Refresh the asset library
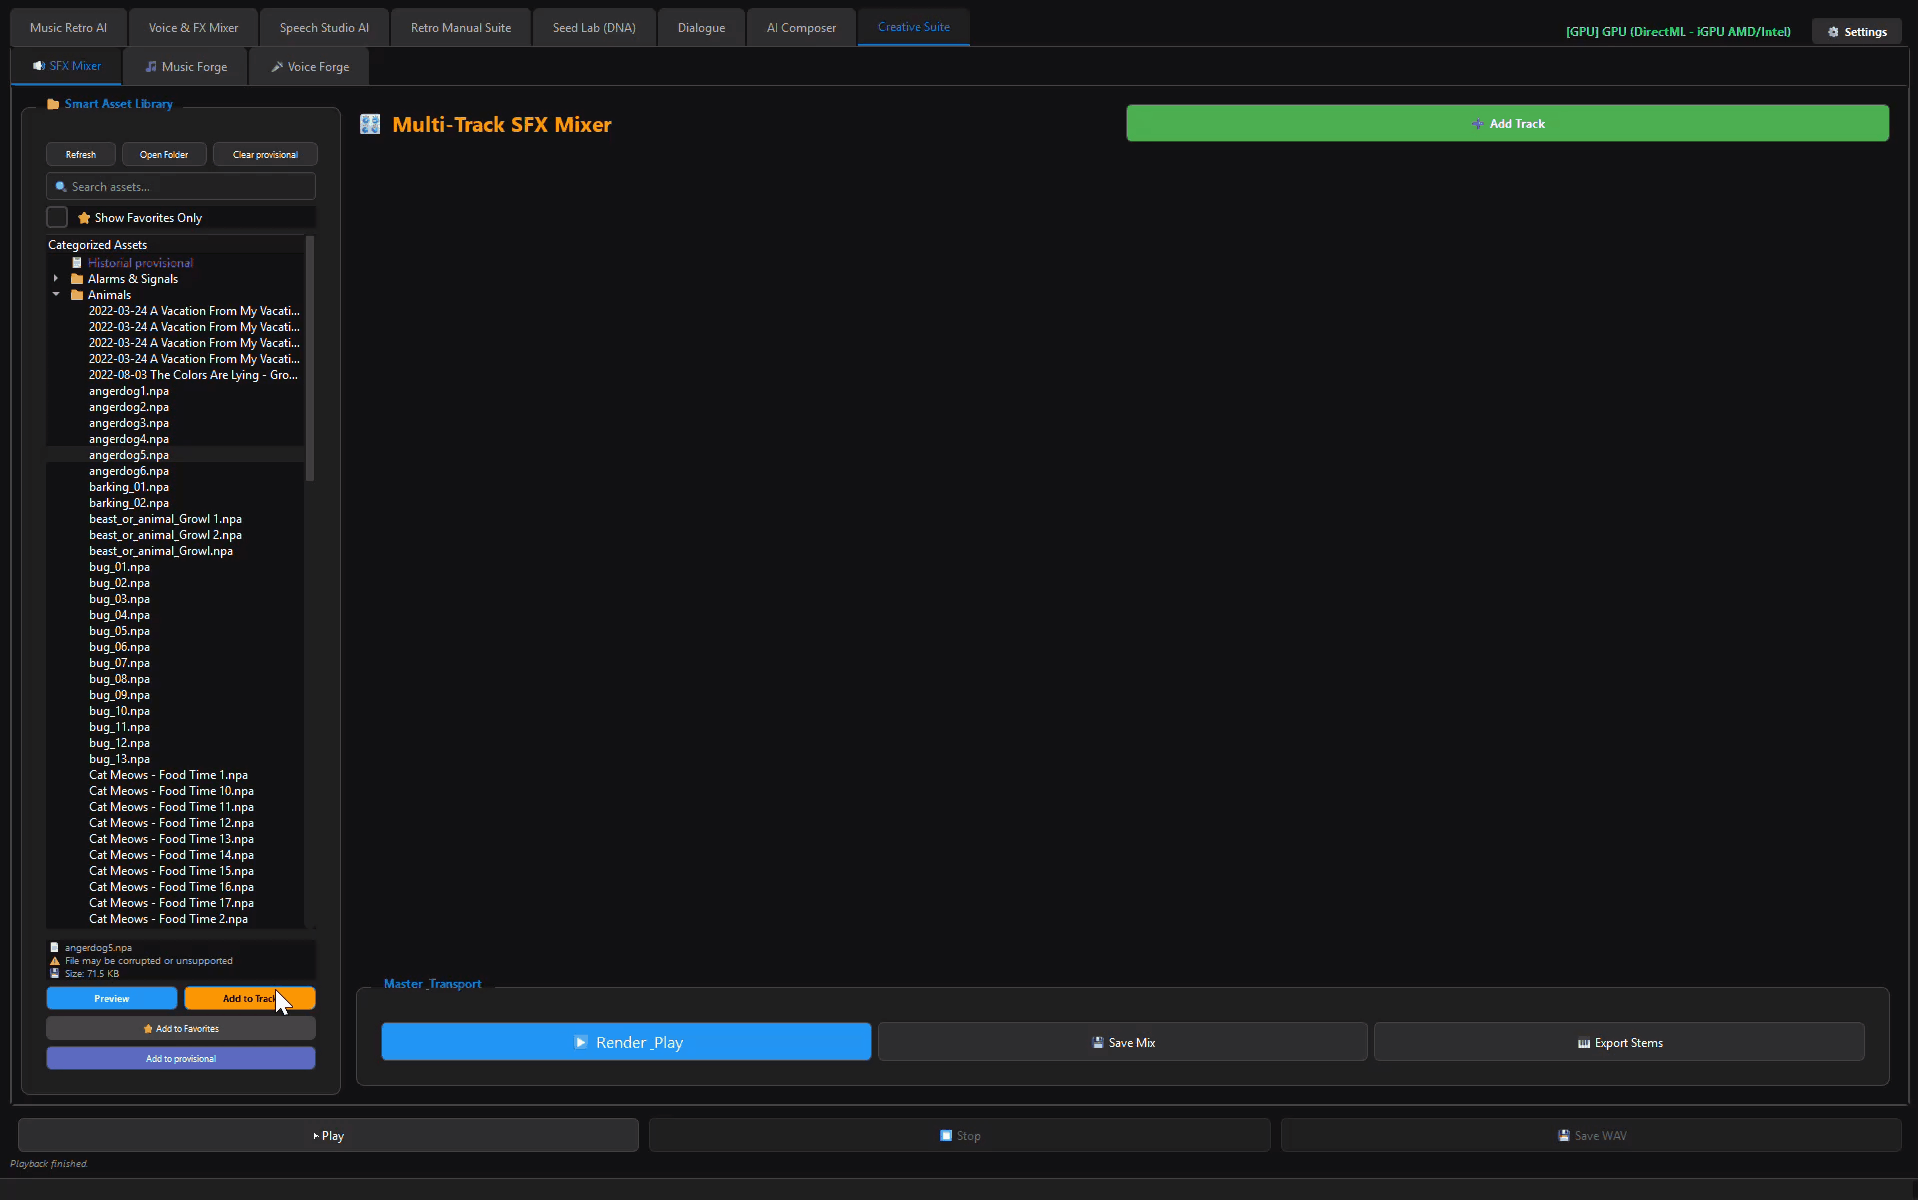This screenshot has width=1918, height=1200. click(81, 154)
